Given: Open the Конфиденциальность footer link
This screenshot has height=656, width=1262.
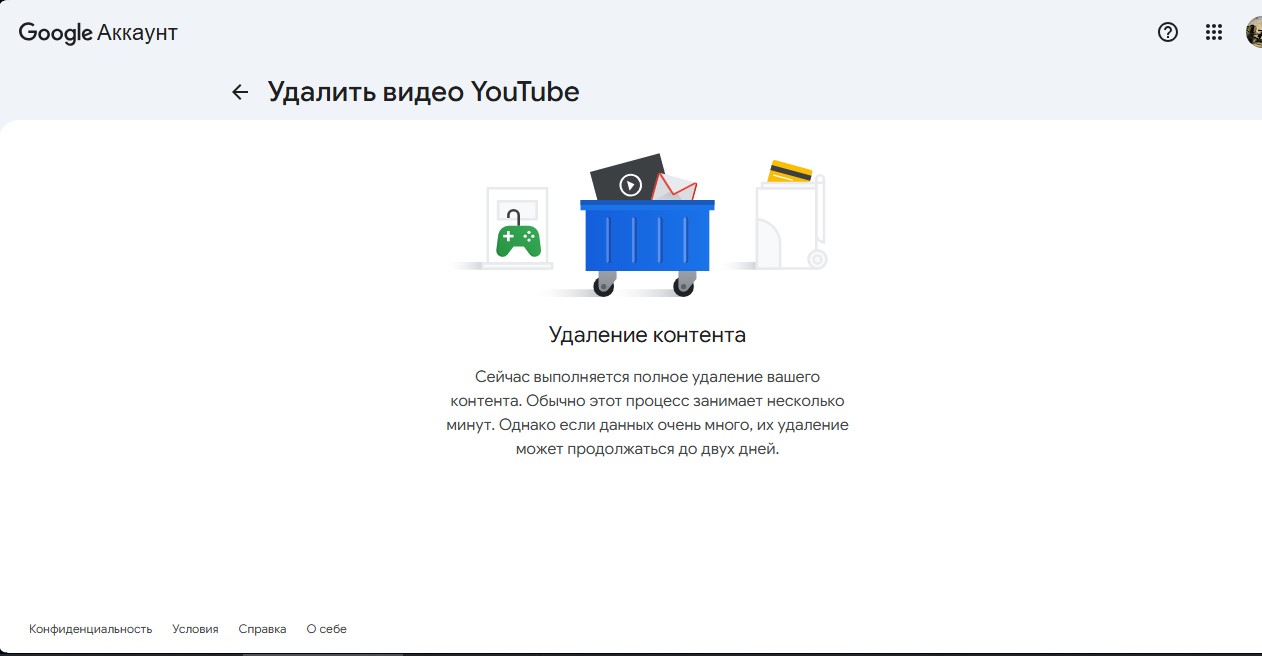Looking at the screenshot, I should coord(91,629).
